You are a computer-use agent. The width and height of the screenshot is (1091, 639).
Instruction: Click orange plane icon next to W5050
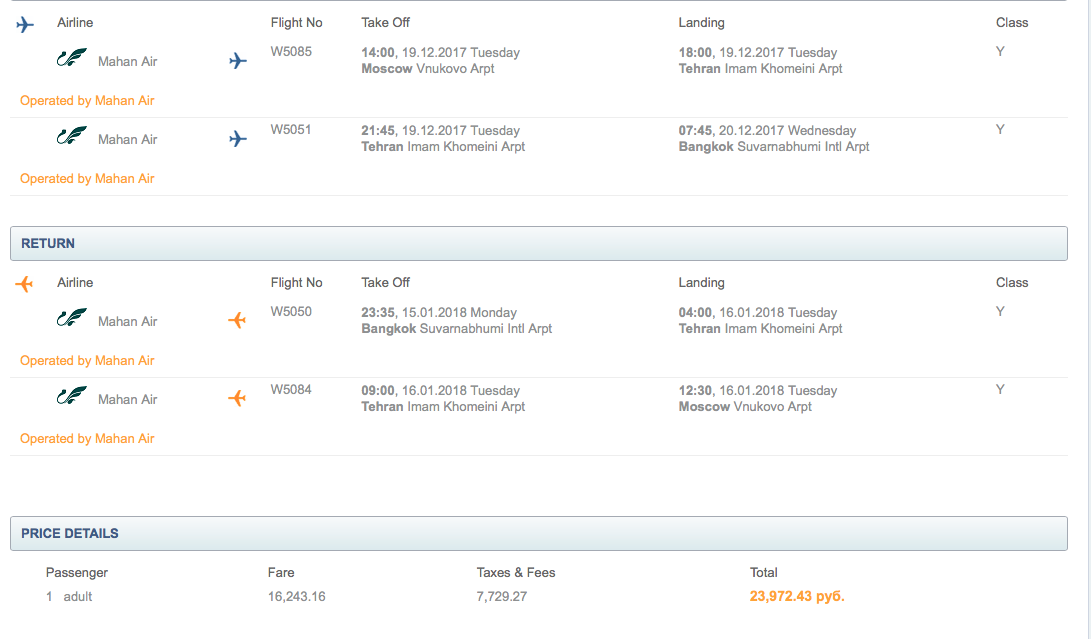237,321
